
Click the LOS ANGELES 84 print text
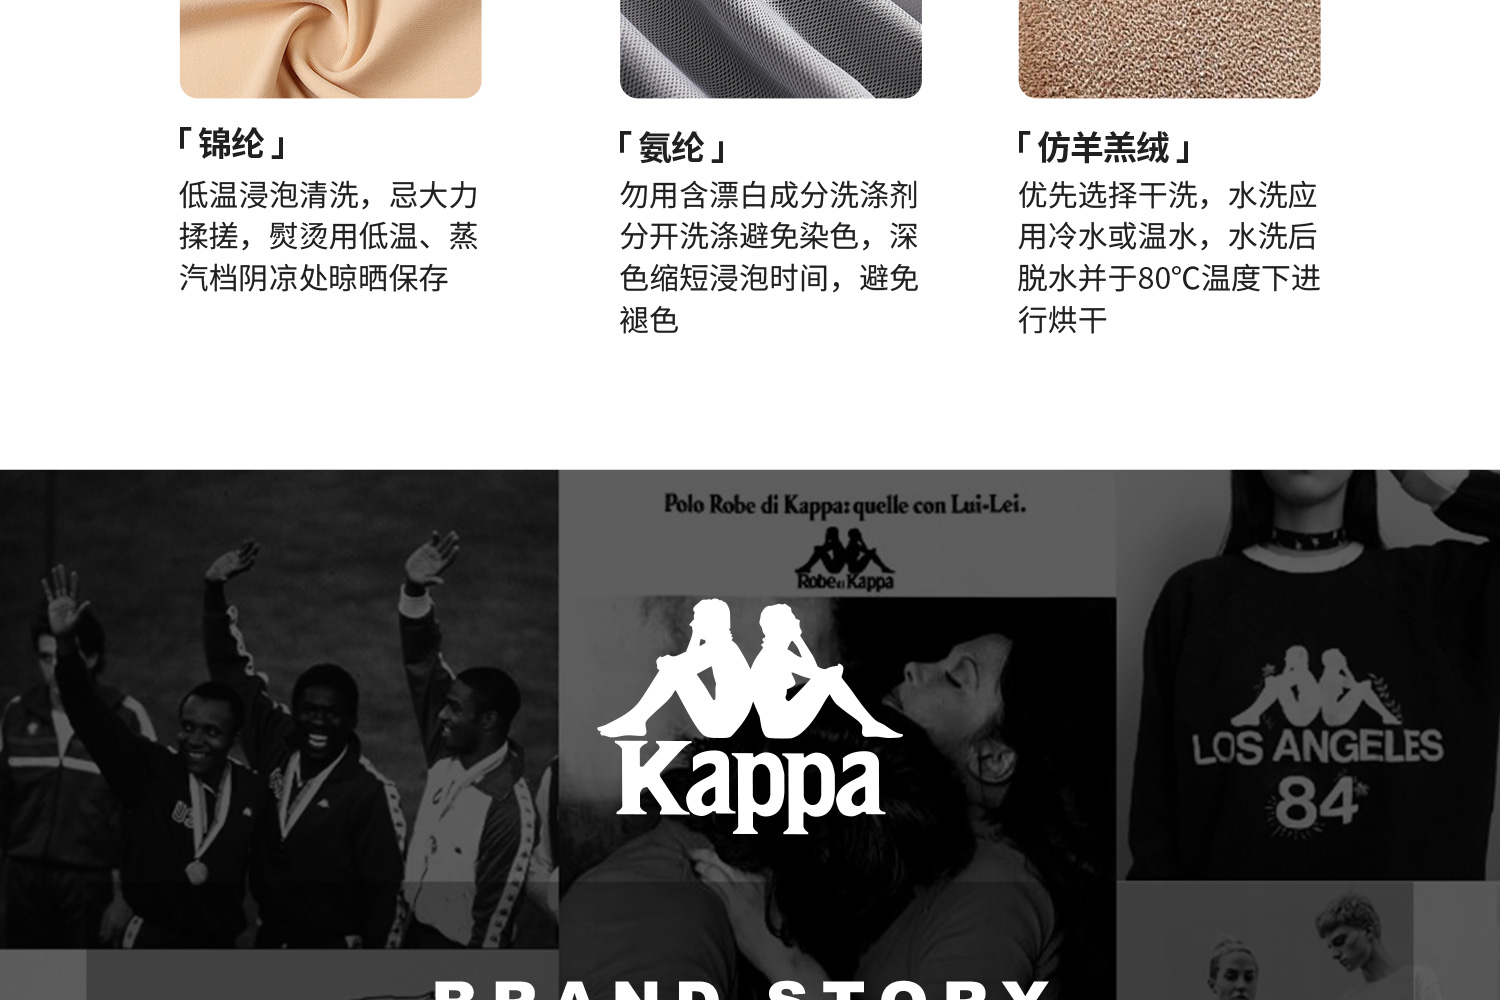tap(1317, 781)
